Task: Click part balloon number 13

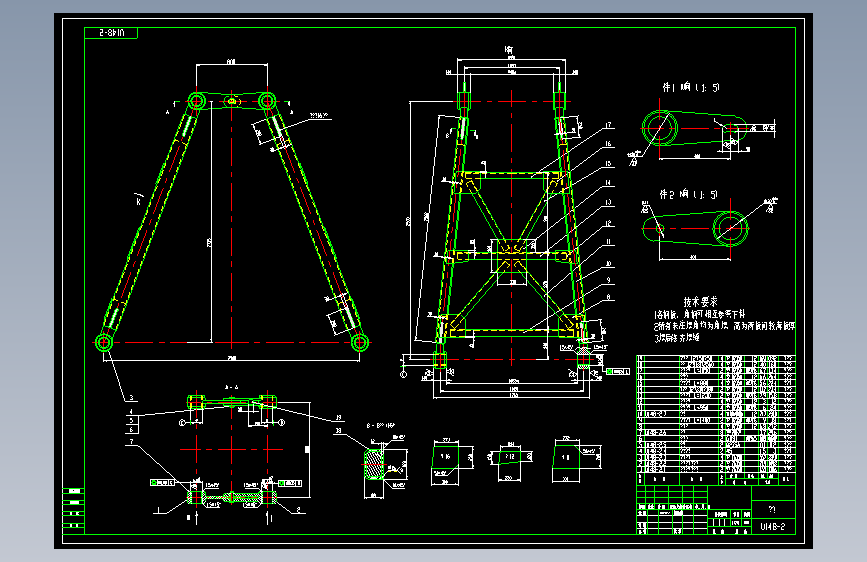Action: click(x=608, y=202)
